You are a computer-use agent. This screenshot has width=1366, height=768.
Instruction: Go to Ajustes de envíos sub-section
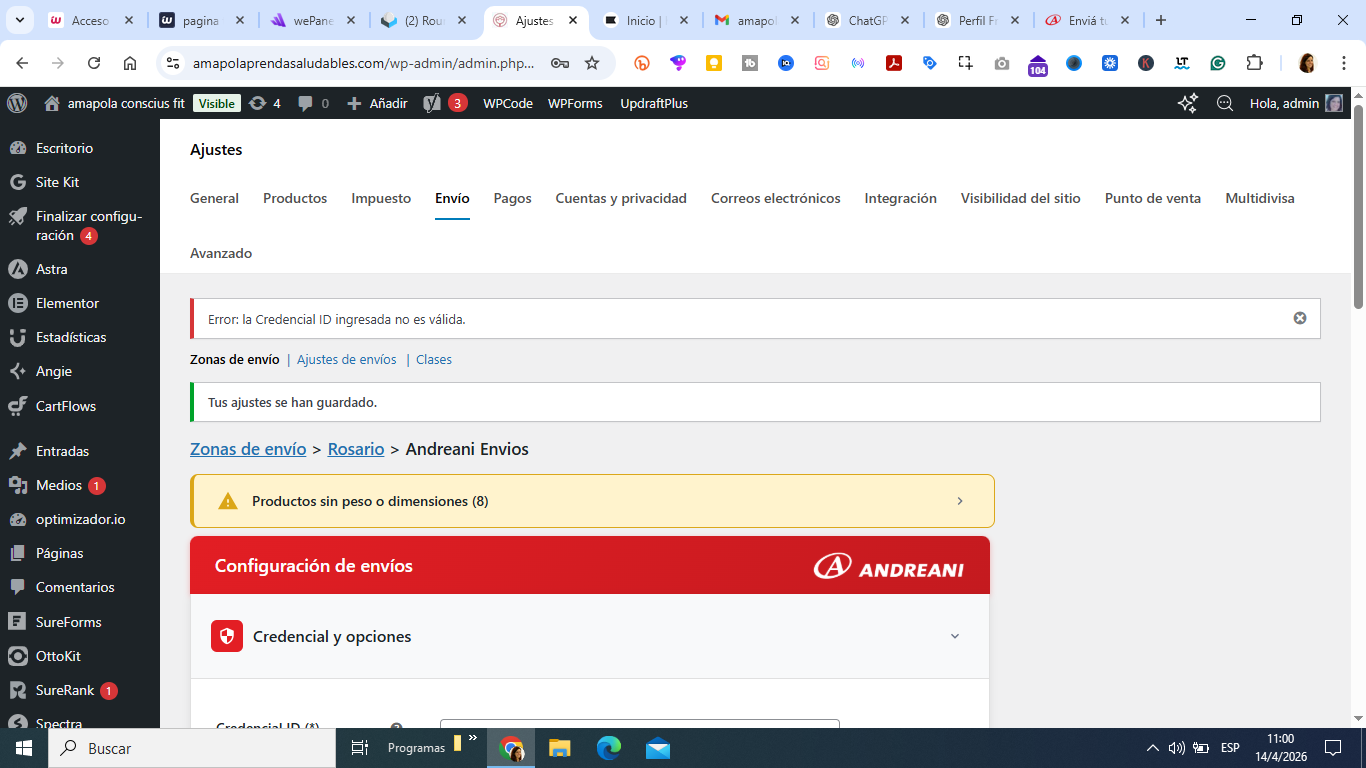pyautogui.click(x=346, y=359)
